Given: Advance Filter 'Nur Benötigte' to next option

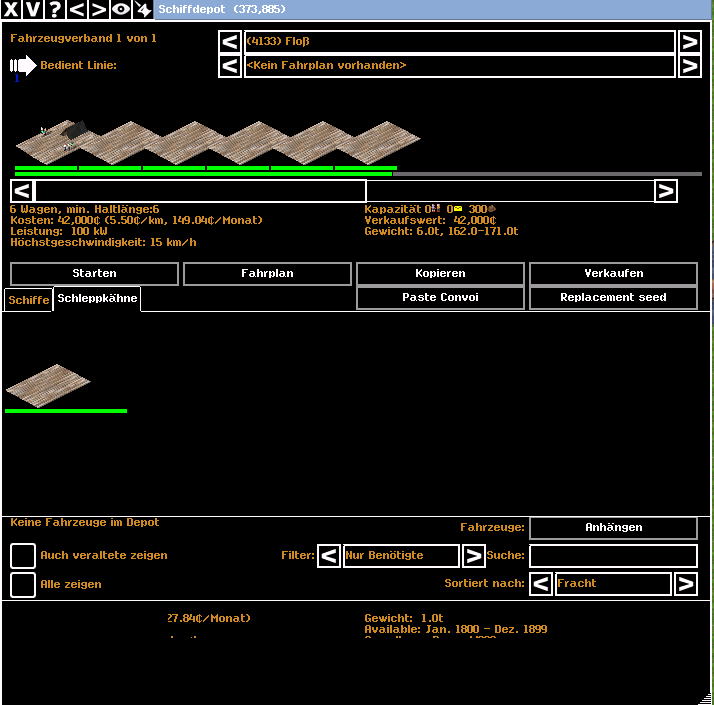Looking at the screenshot, I should pos(474,556).
